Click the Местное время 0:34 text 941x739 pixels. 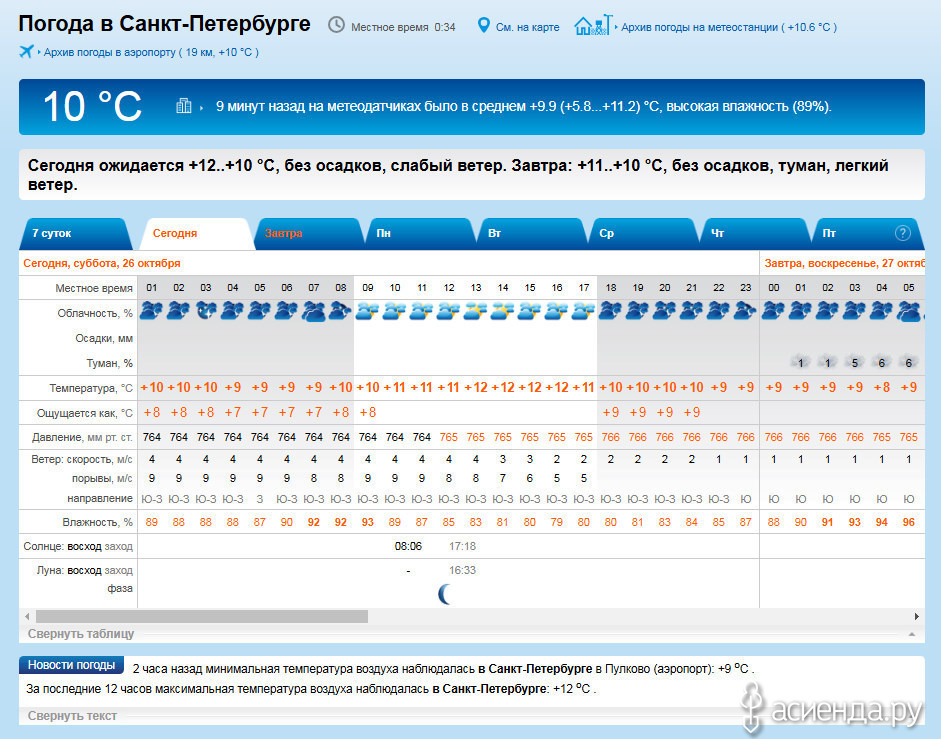tap(403, 27)
